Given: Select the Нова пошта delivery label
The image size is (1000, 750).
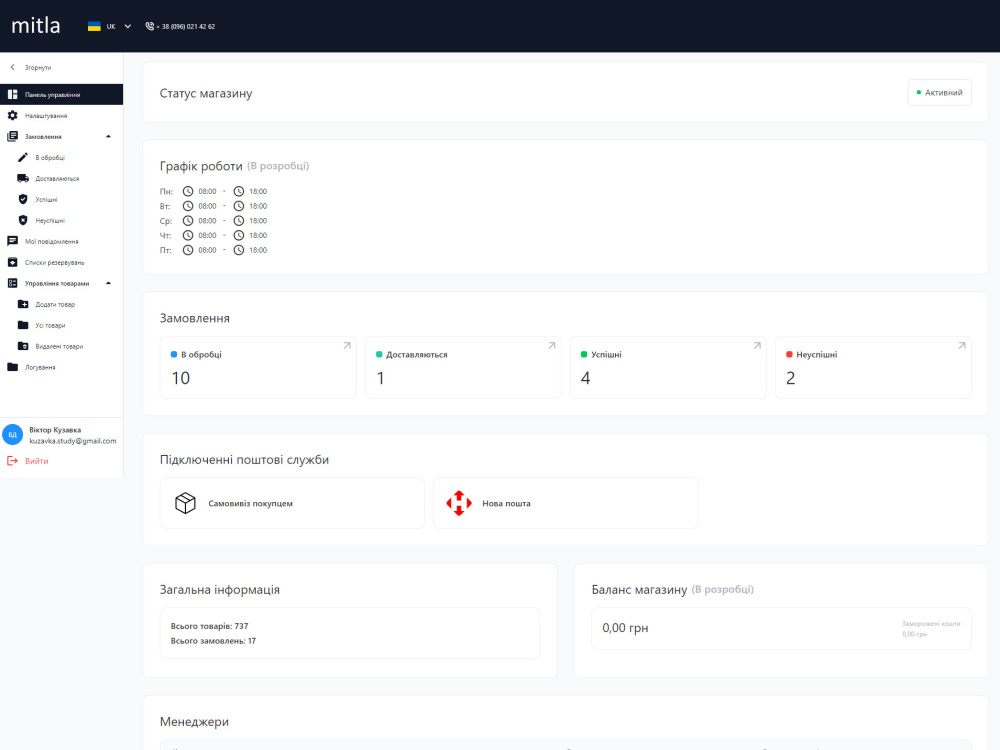Looking at the screenshot, I should click(506, 503).
